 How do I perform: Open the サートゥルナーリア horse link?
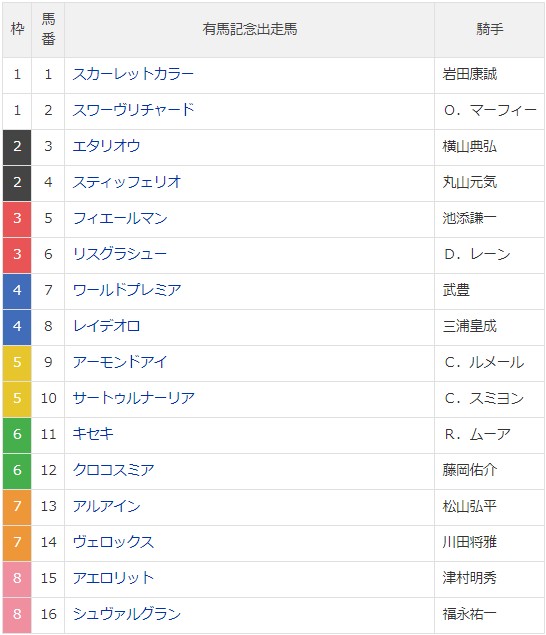click(133, 398)
